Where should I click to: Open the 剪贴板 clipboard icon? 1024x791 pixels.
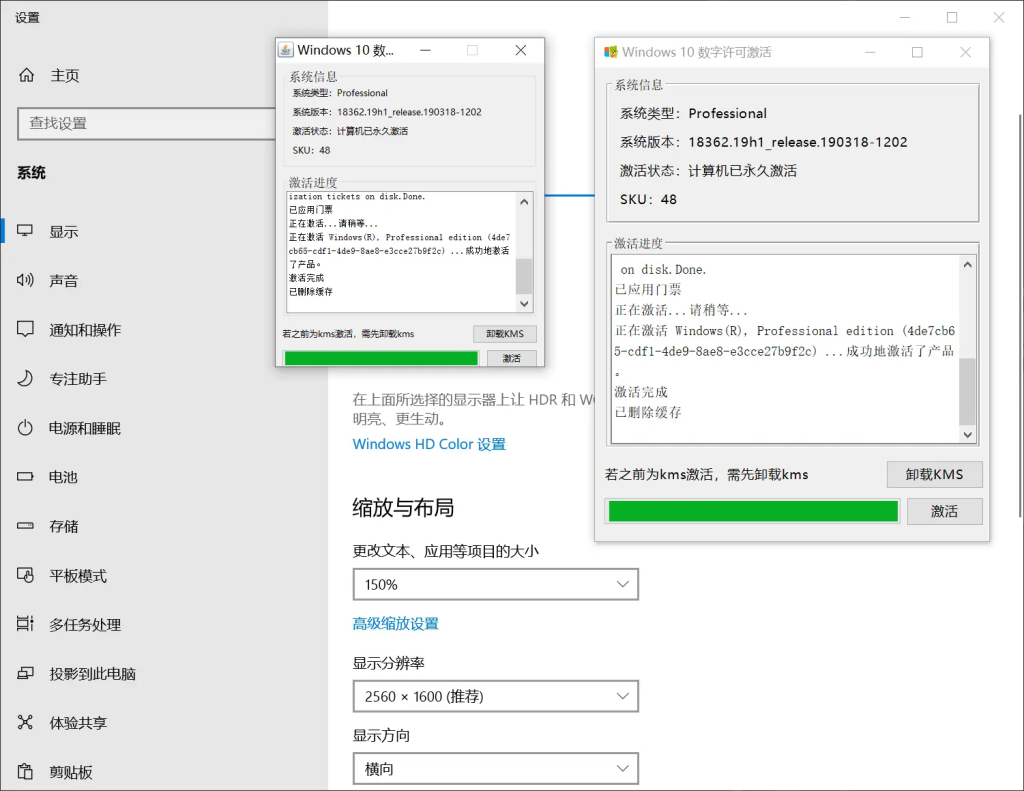25,771
